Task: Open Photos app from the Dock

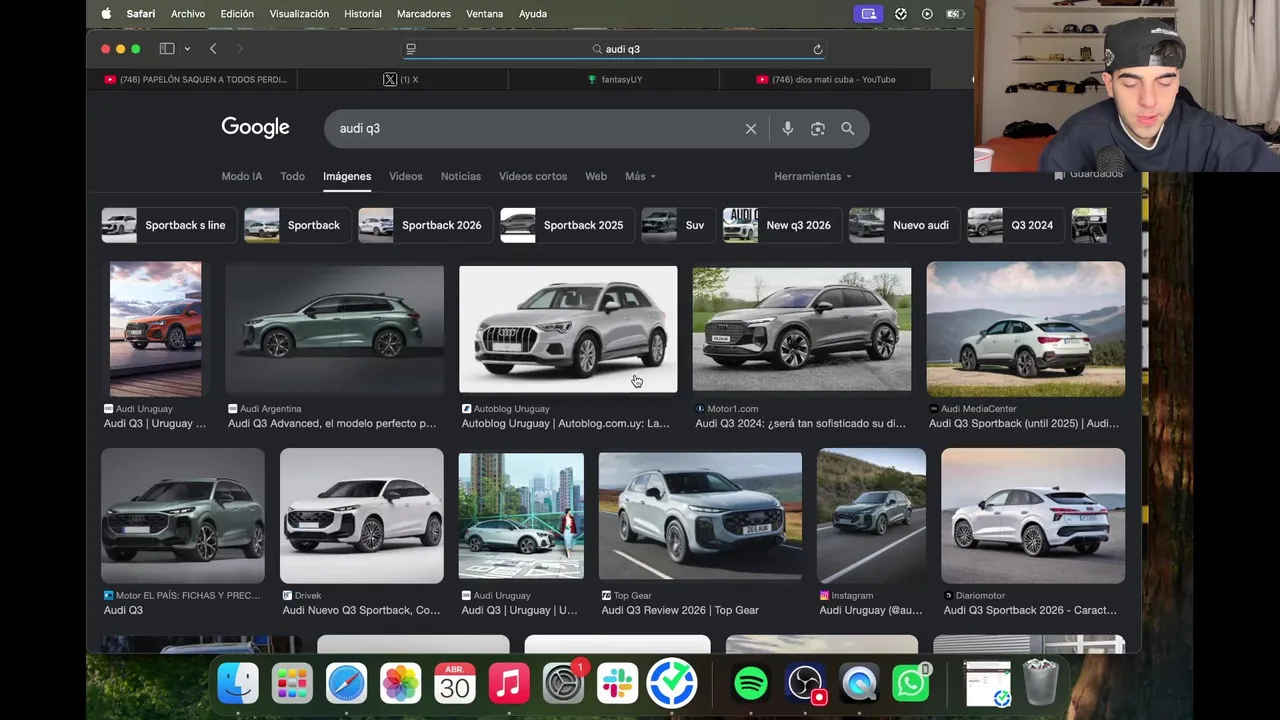Action: click(x=400, y=684)
